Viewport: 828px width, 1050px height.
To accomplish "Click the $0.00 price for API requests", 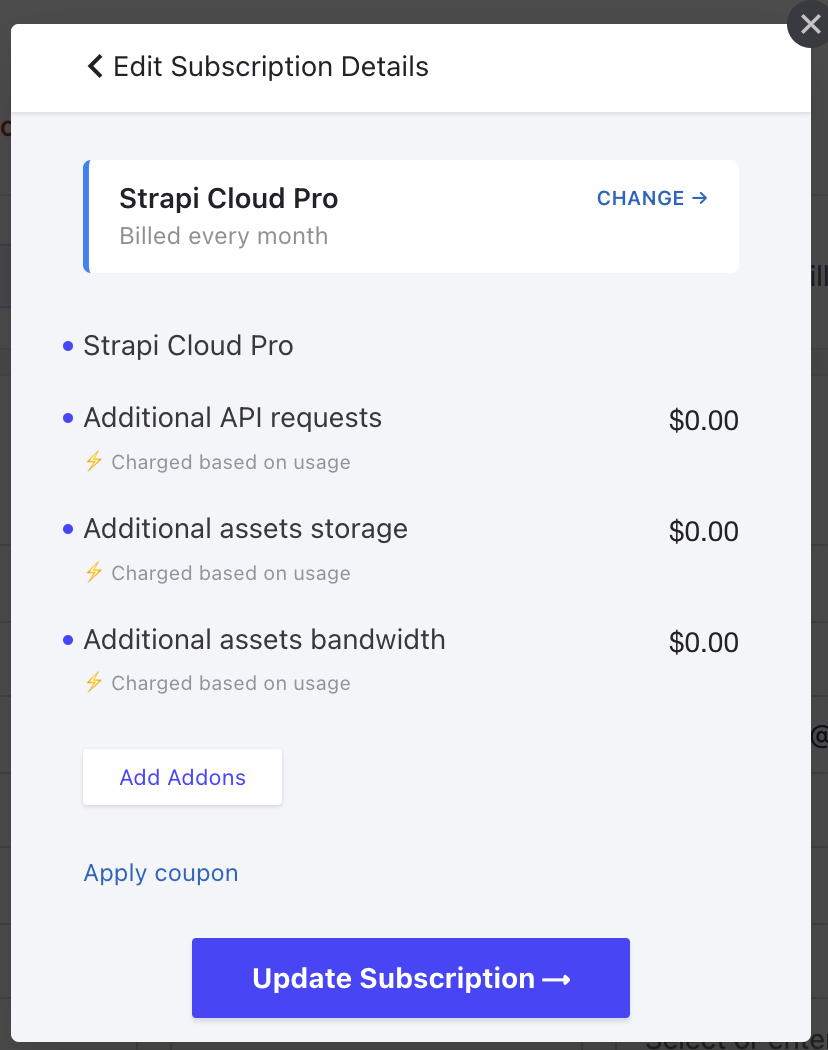I will tap(703, 421).
